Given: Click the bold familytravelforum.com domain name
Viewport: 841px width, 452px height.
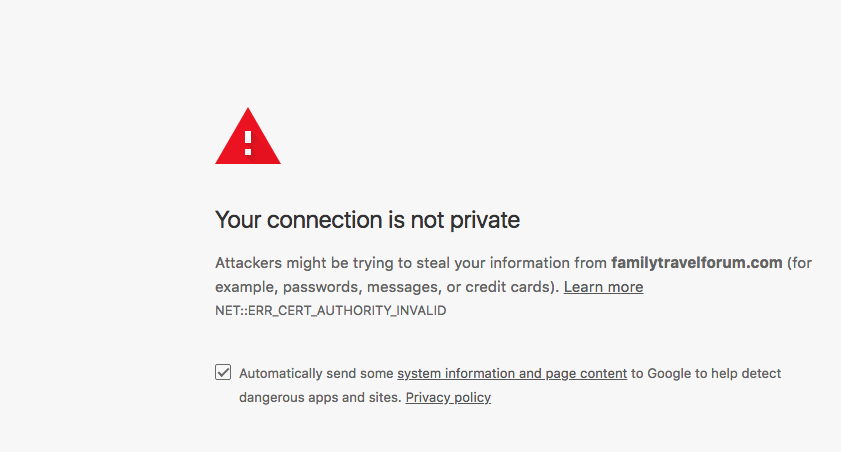Looking at the screenshot, I should 697,263.
